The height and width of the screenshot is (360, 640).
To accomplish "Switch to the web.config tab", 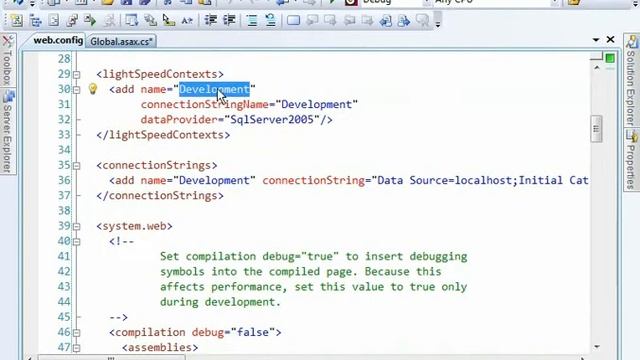I will point(58,40).
